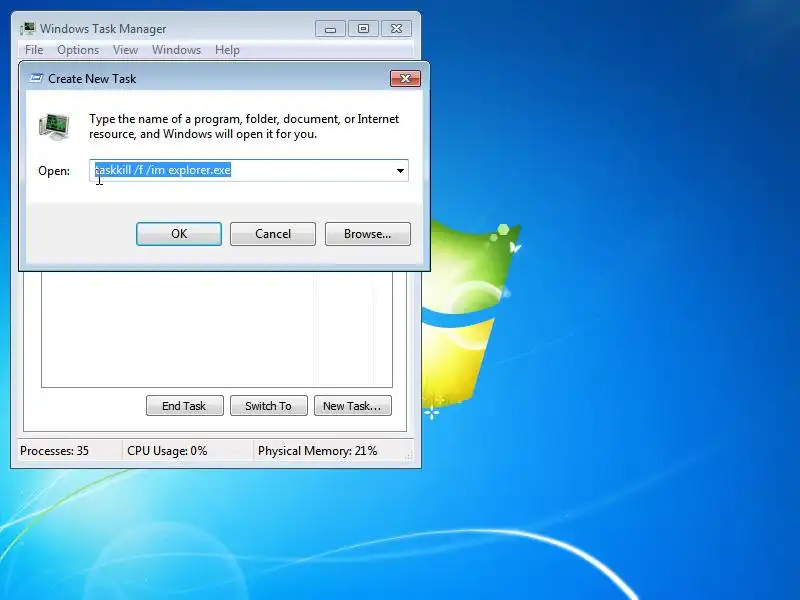This screenshot has height=600, width=800.
Task: Expand the Open command history dropdown
Action: point(401,170)
